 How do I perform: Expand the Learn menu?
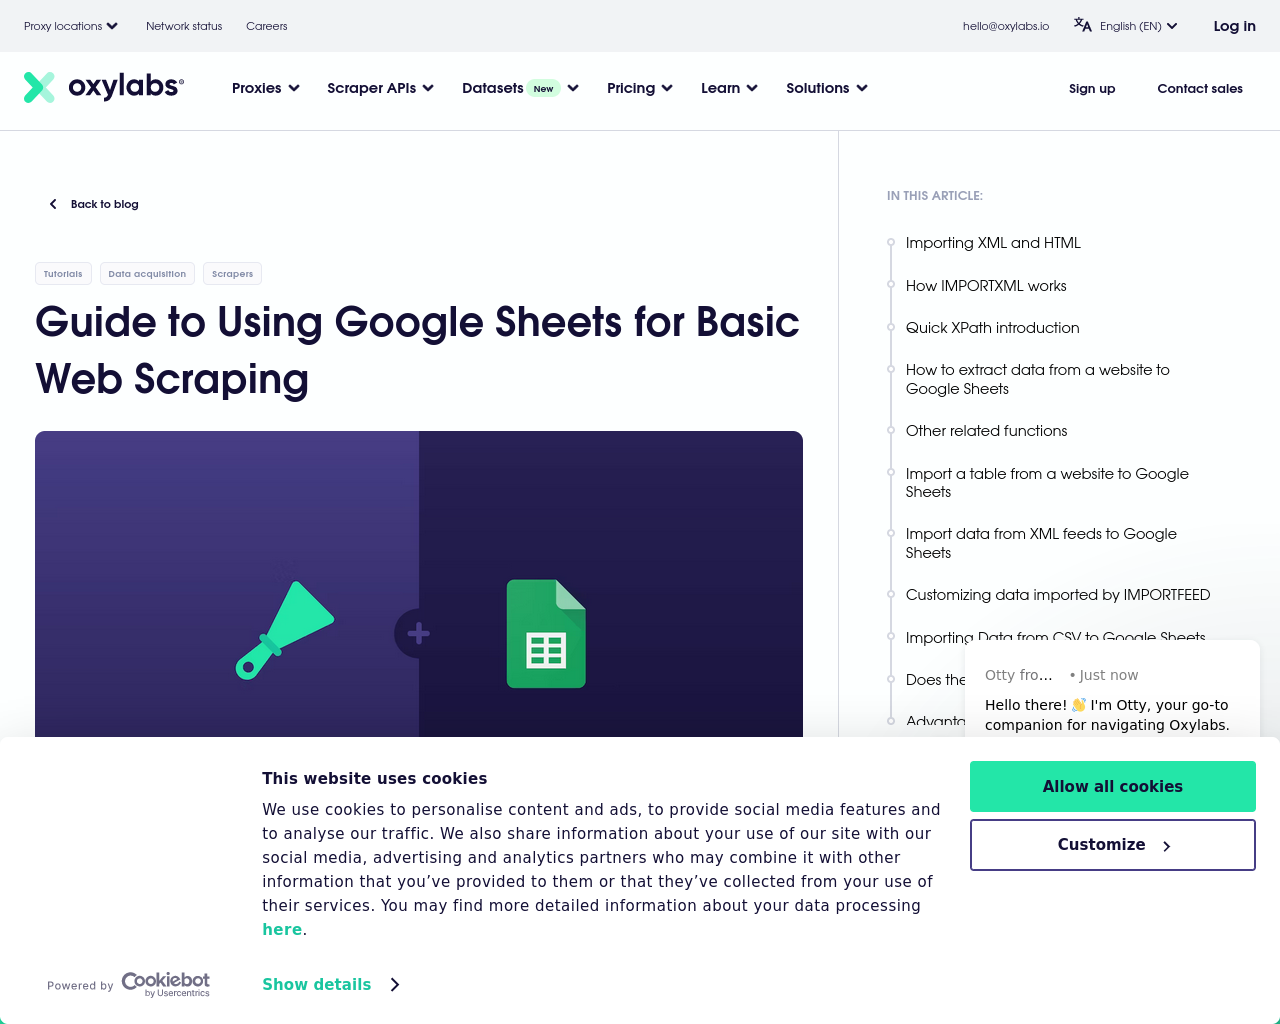click(729, 88)
